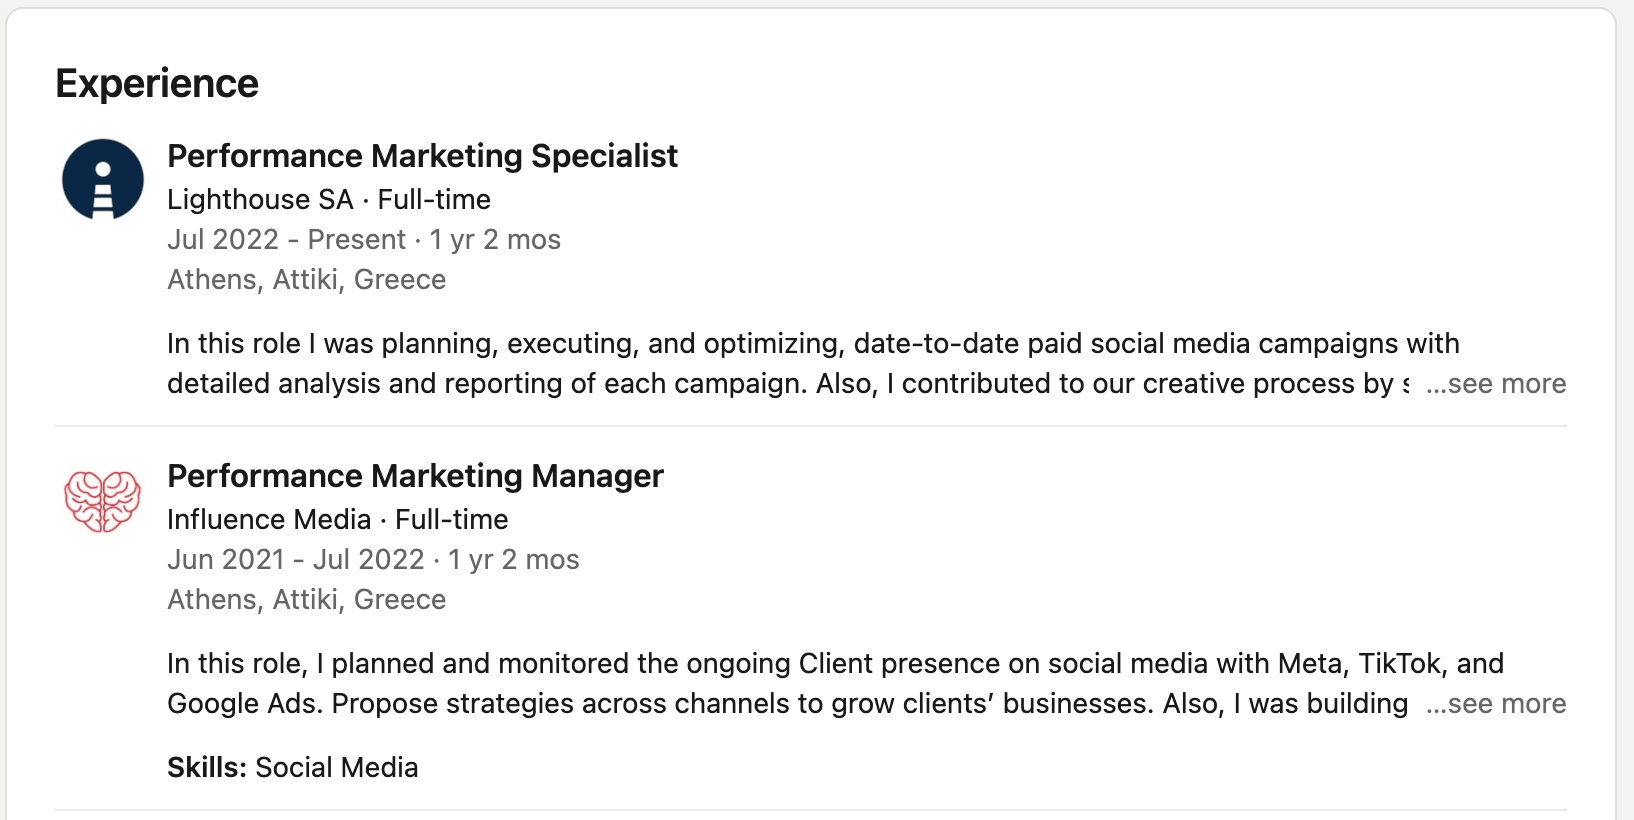Click the Full-time label beside Lighthouse SA

coord(434,200)
